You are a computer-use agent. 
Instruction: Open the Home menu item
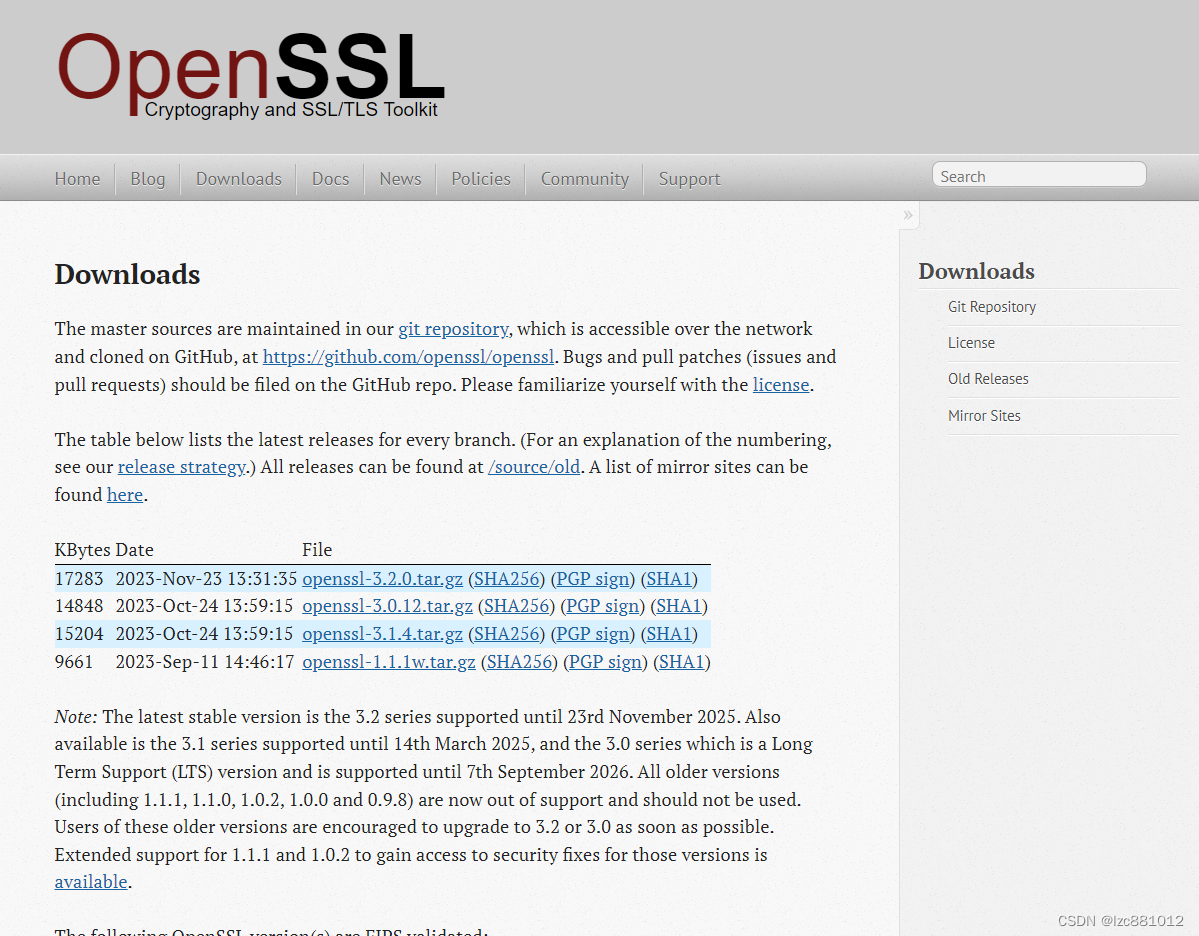coord(77,178)
